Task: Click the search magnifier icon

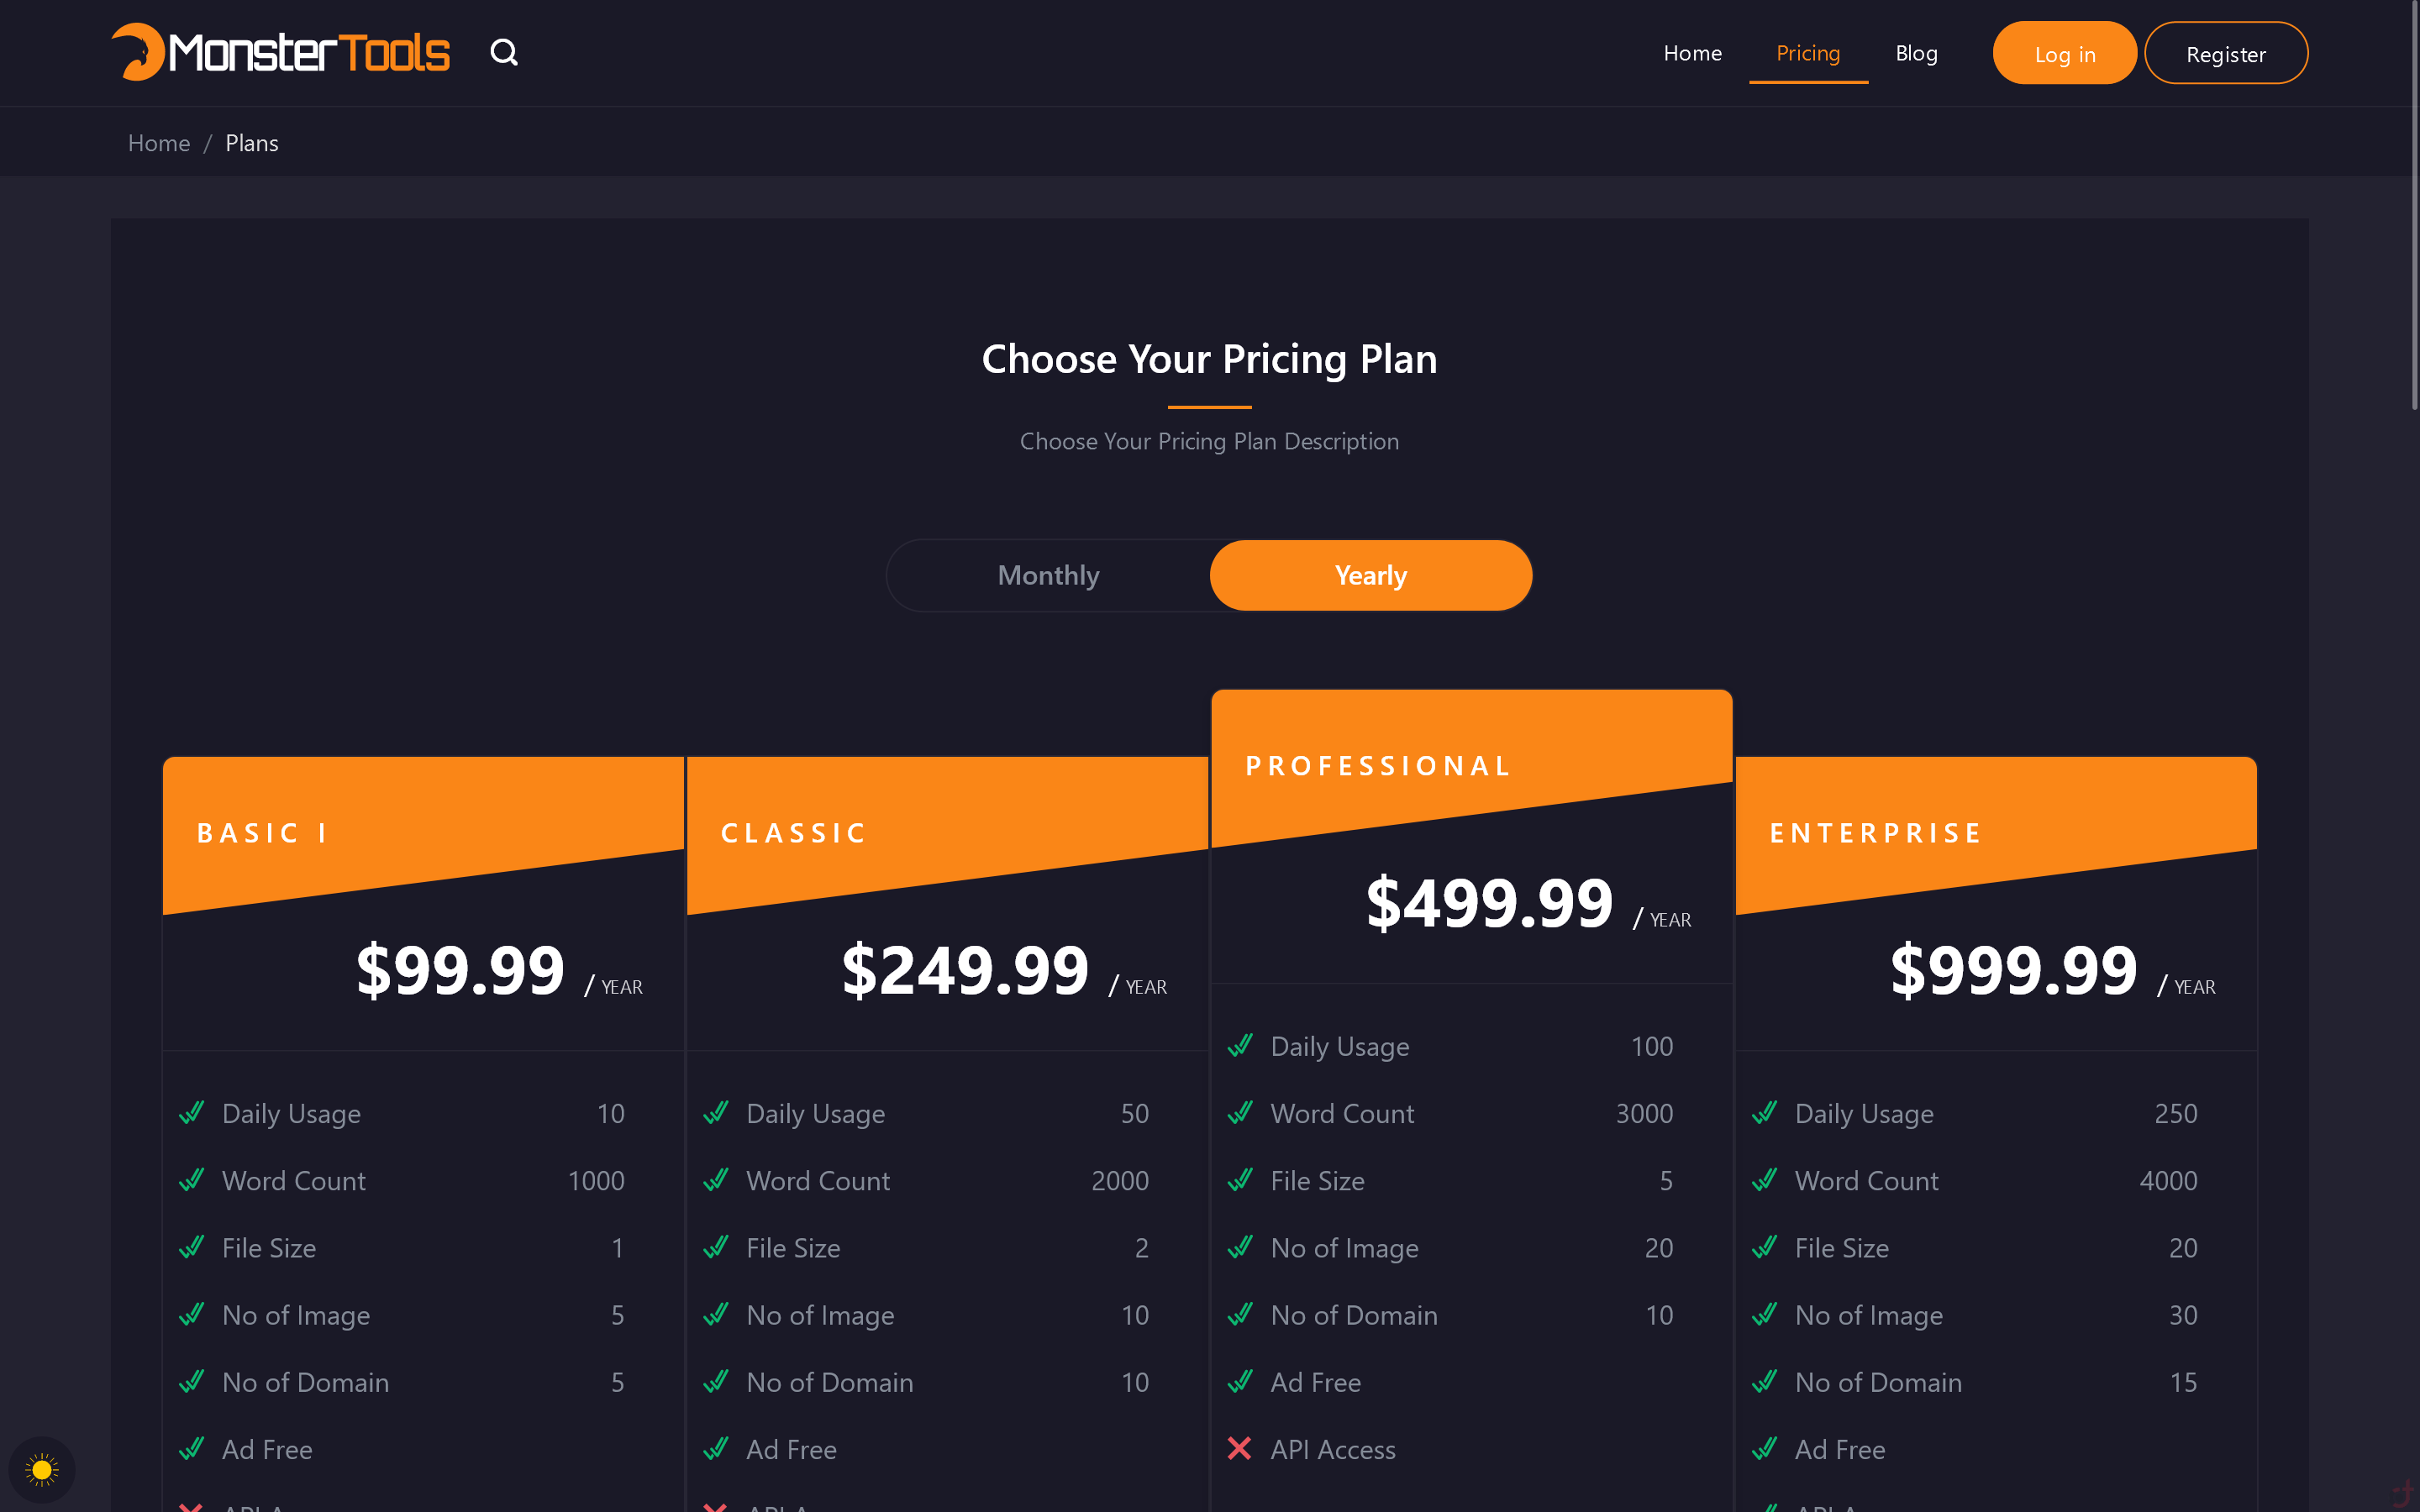Action: tap(504, 52)
